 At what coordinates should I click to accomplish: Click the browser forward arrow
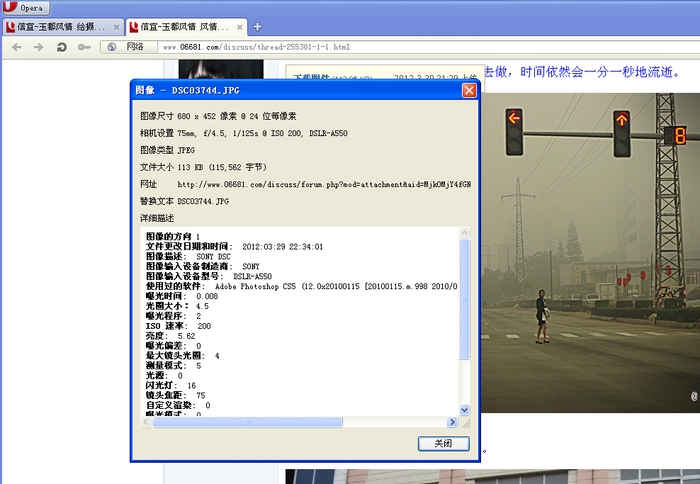[39, 47]
